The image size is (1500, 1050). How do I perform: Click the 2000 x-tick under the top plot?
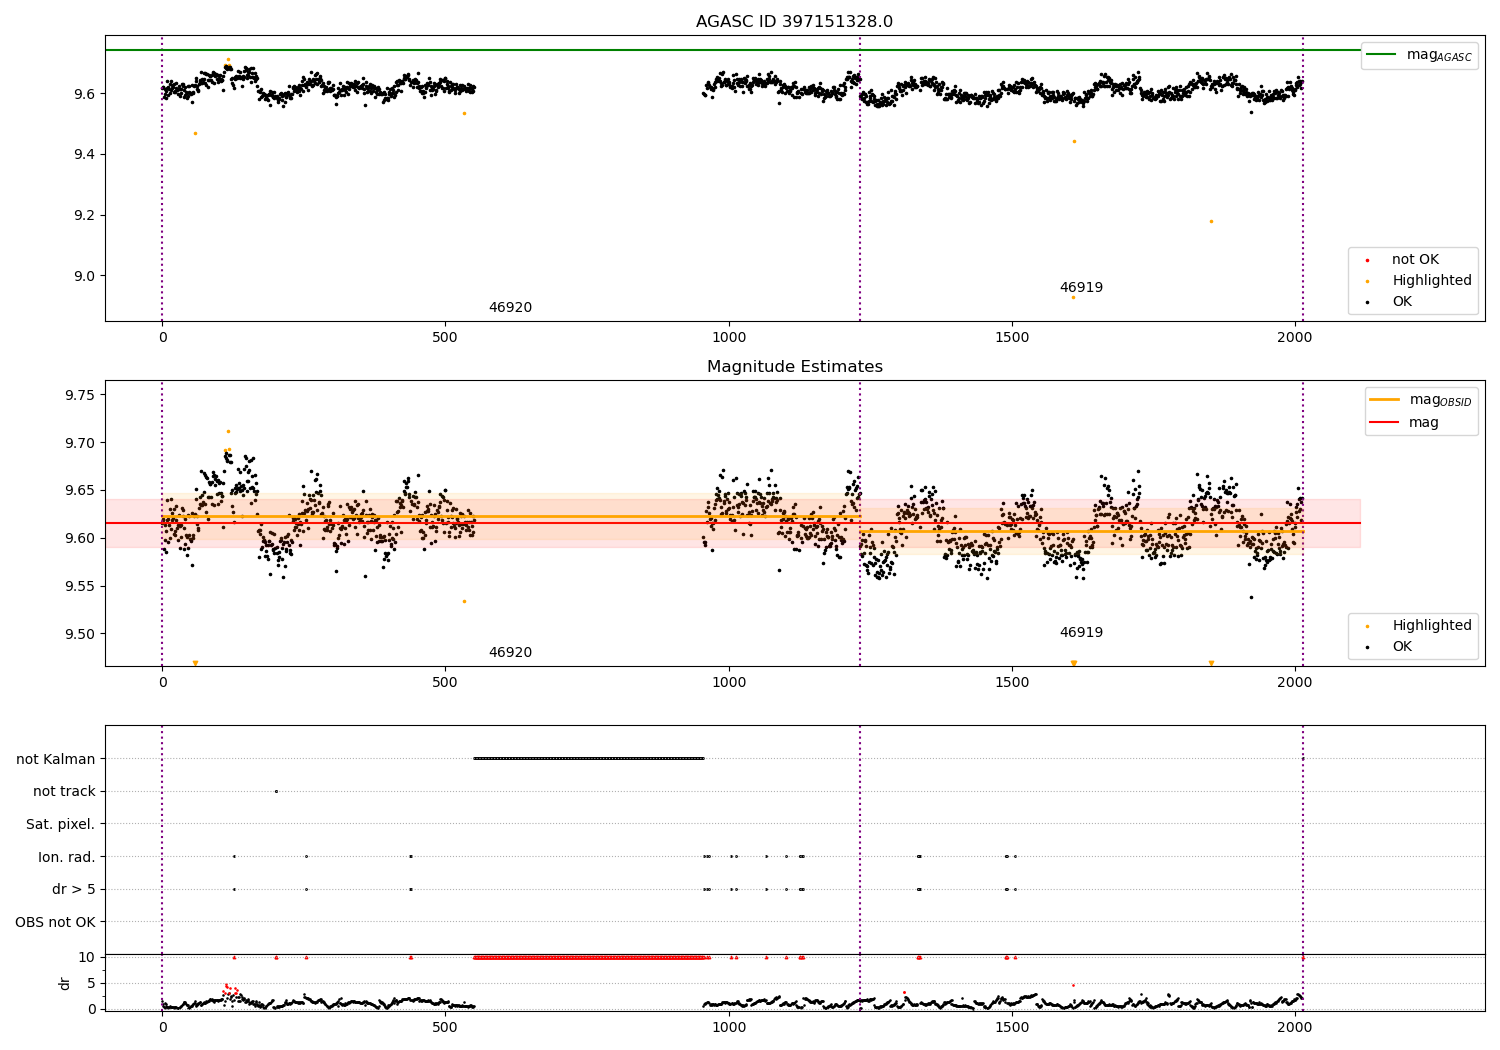tap(1295, 338)
